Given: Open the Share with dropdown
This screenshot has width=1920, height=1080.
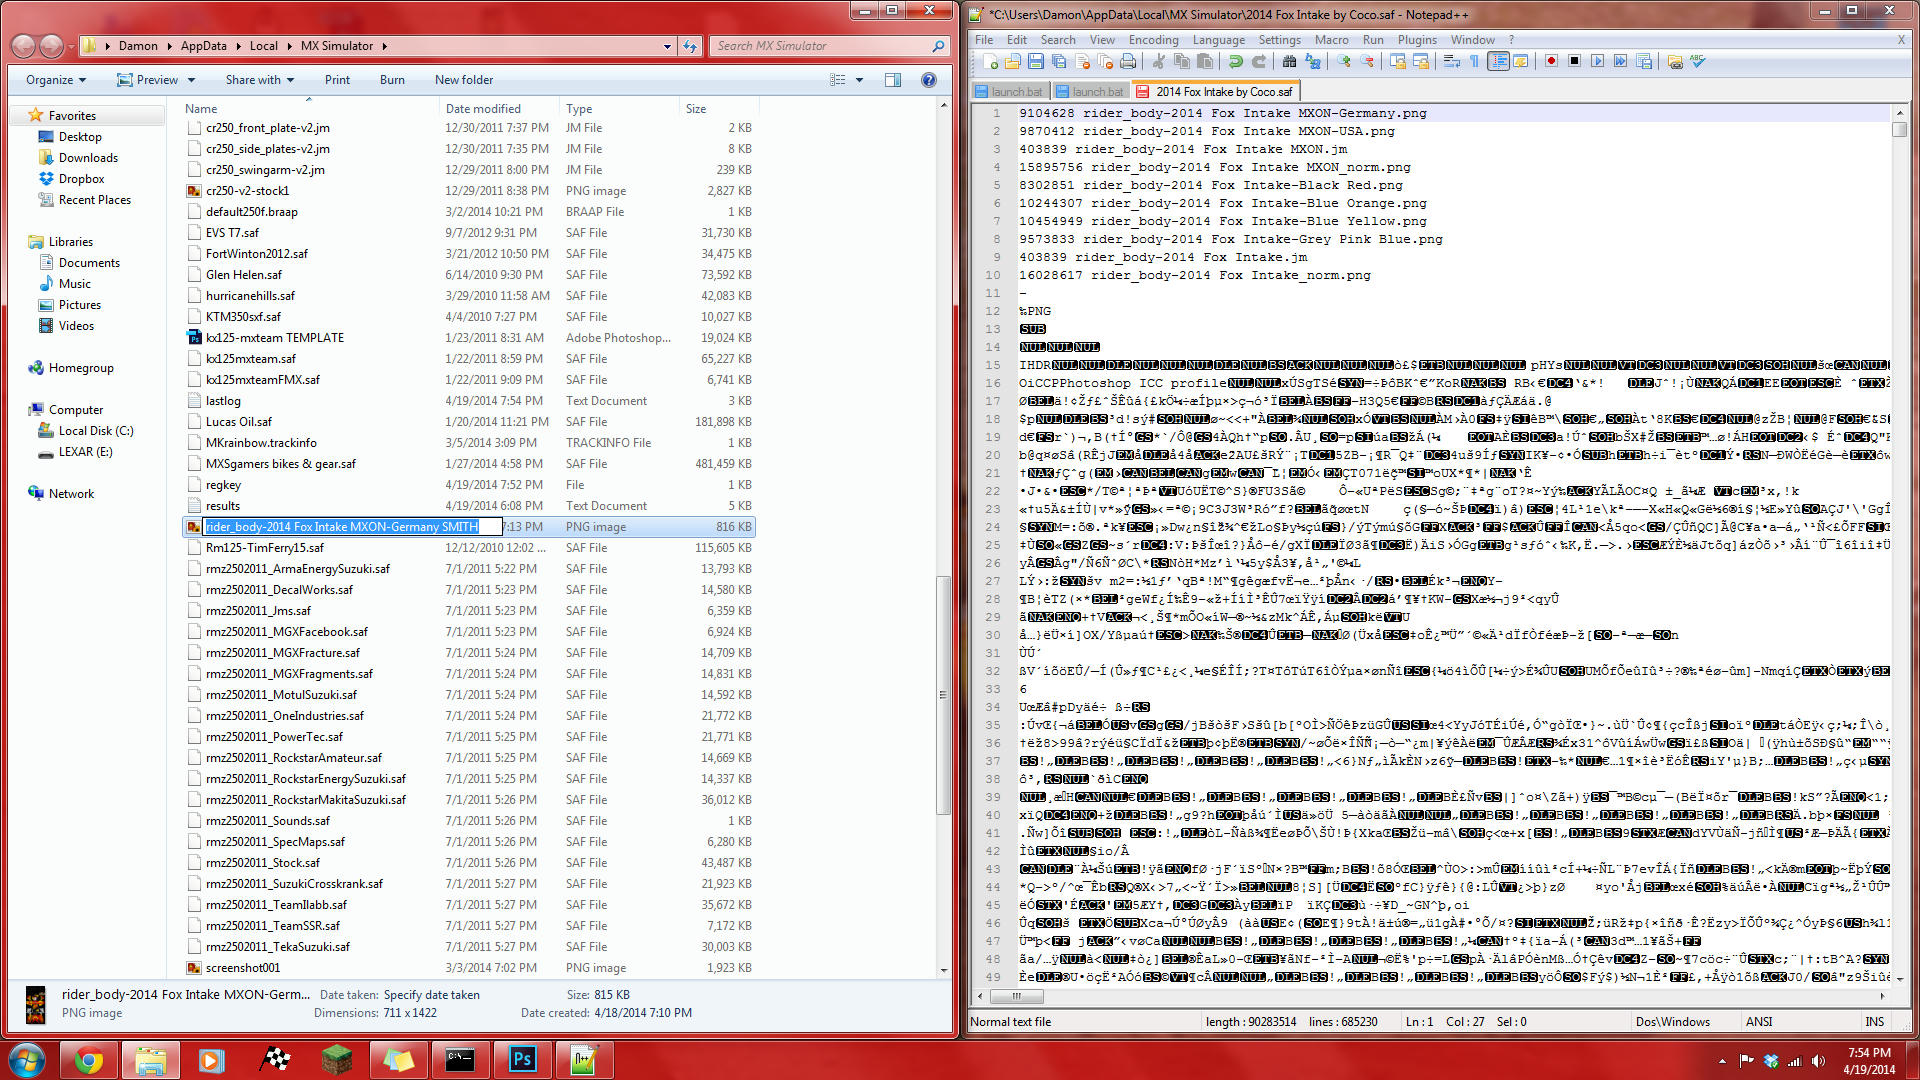Looking at the screenshot, I should [259, 80].
